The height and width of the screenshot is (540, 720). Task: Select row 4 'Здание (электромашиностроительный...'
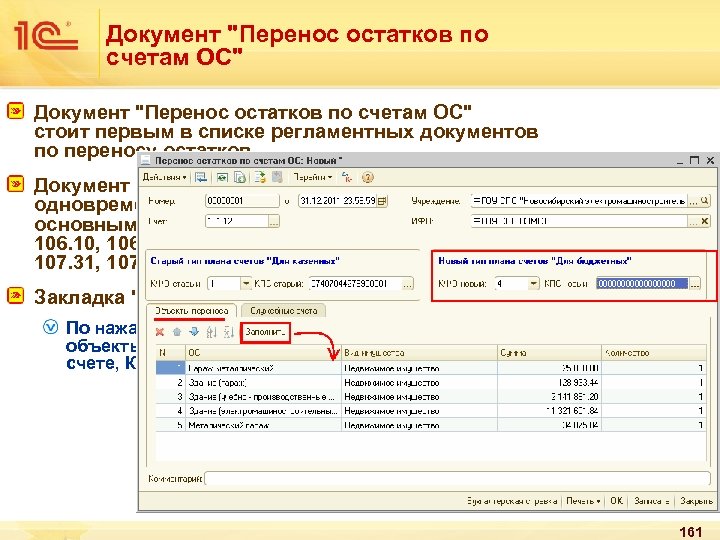[x=430, y=411]
